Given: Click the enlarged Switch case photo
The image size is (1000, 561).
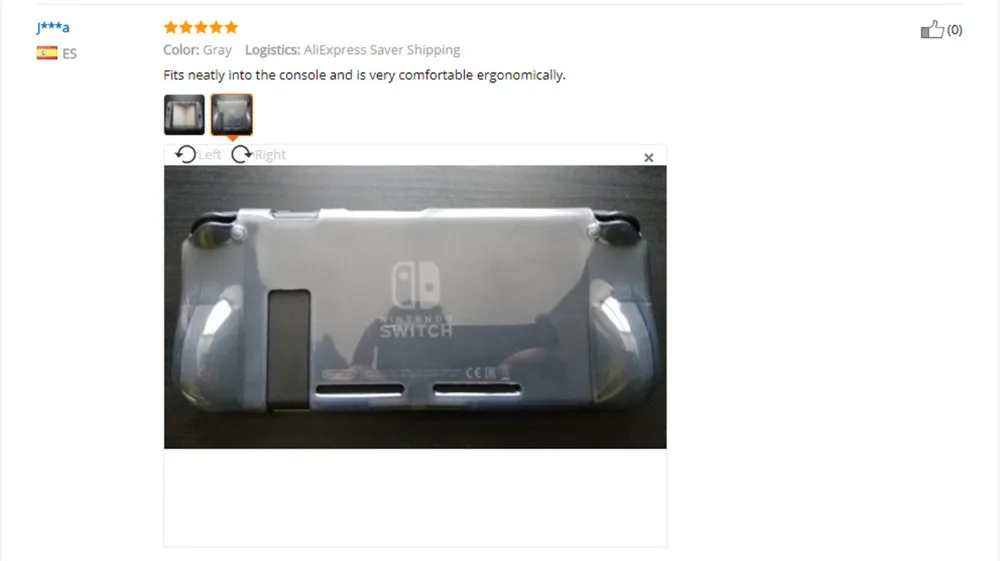Looking at the screenshot, I should pyautogui.click(x=415, y=307).
